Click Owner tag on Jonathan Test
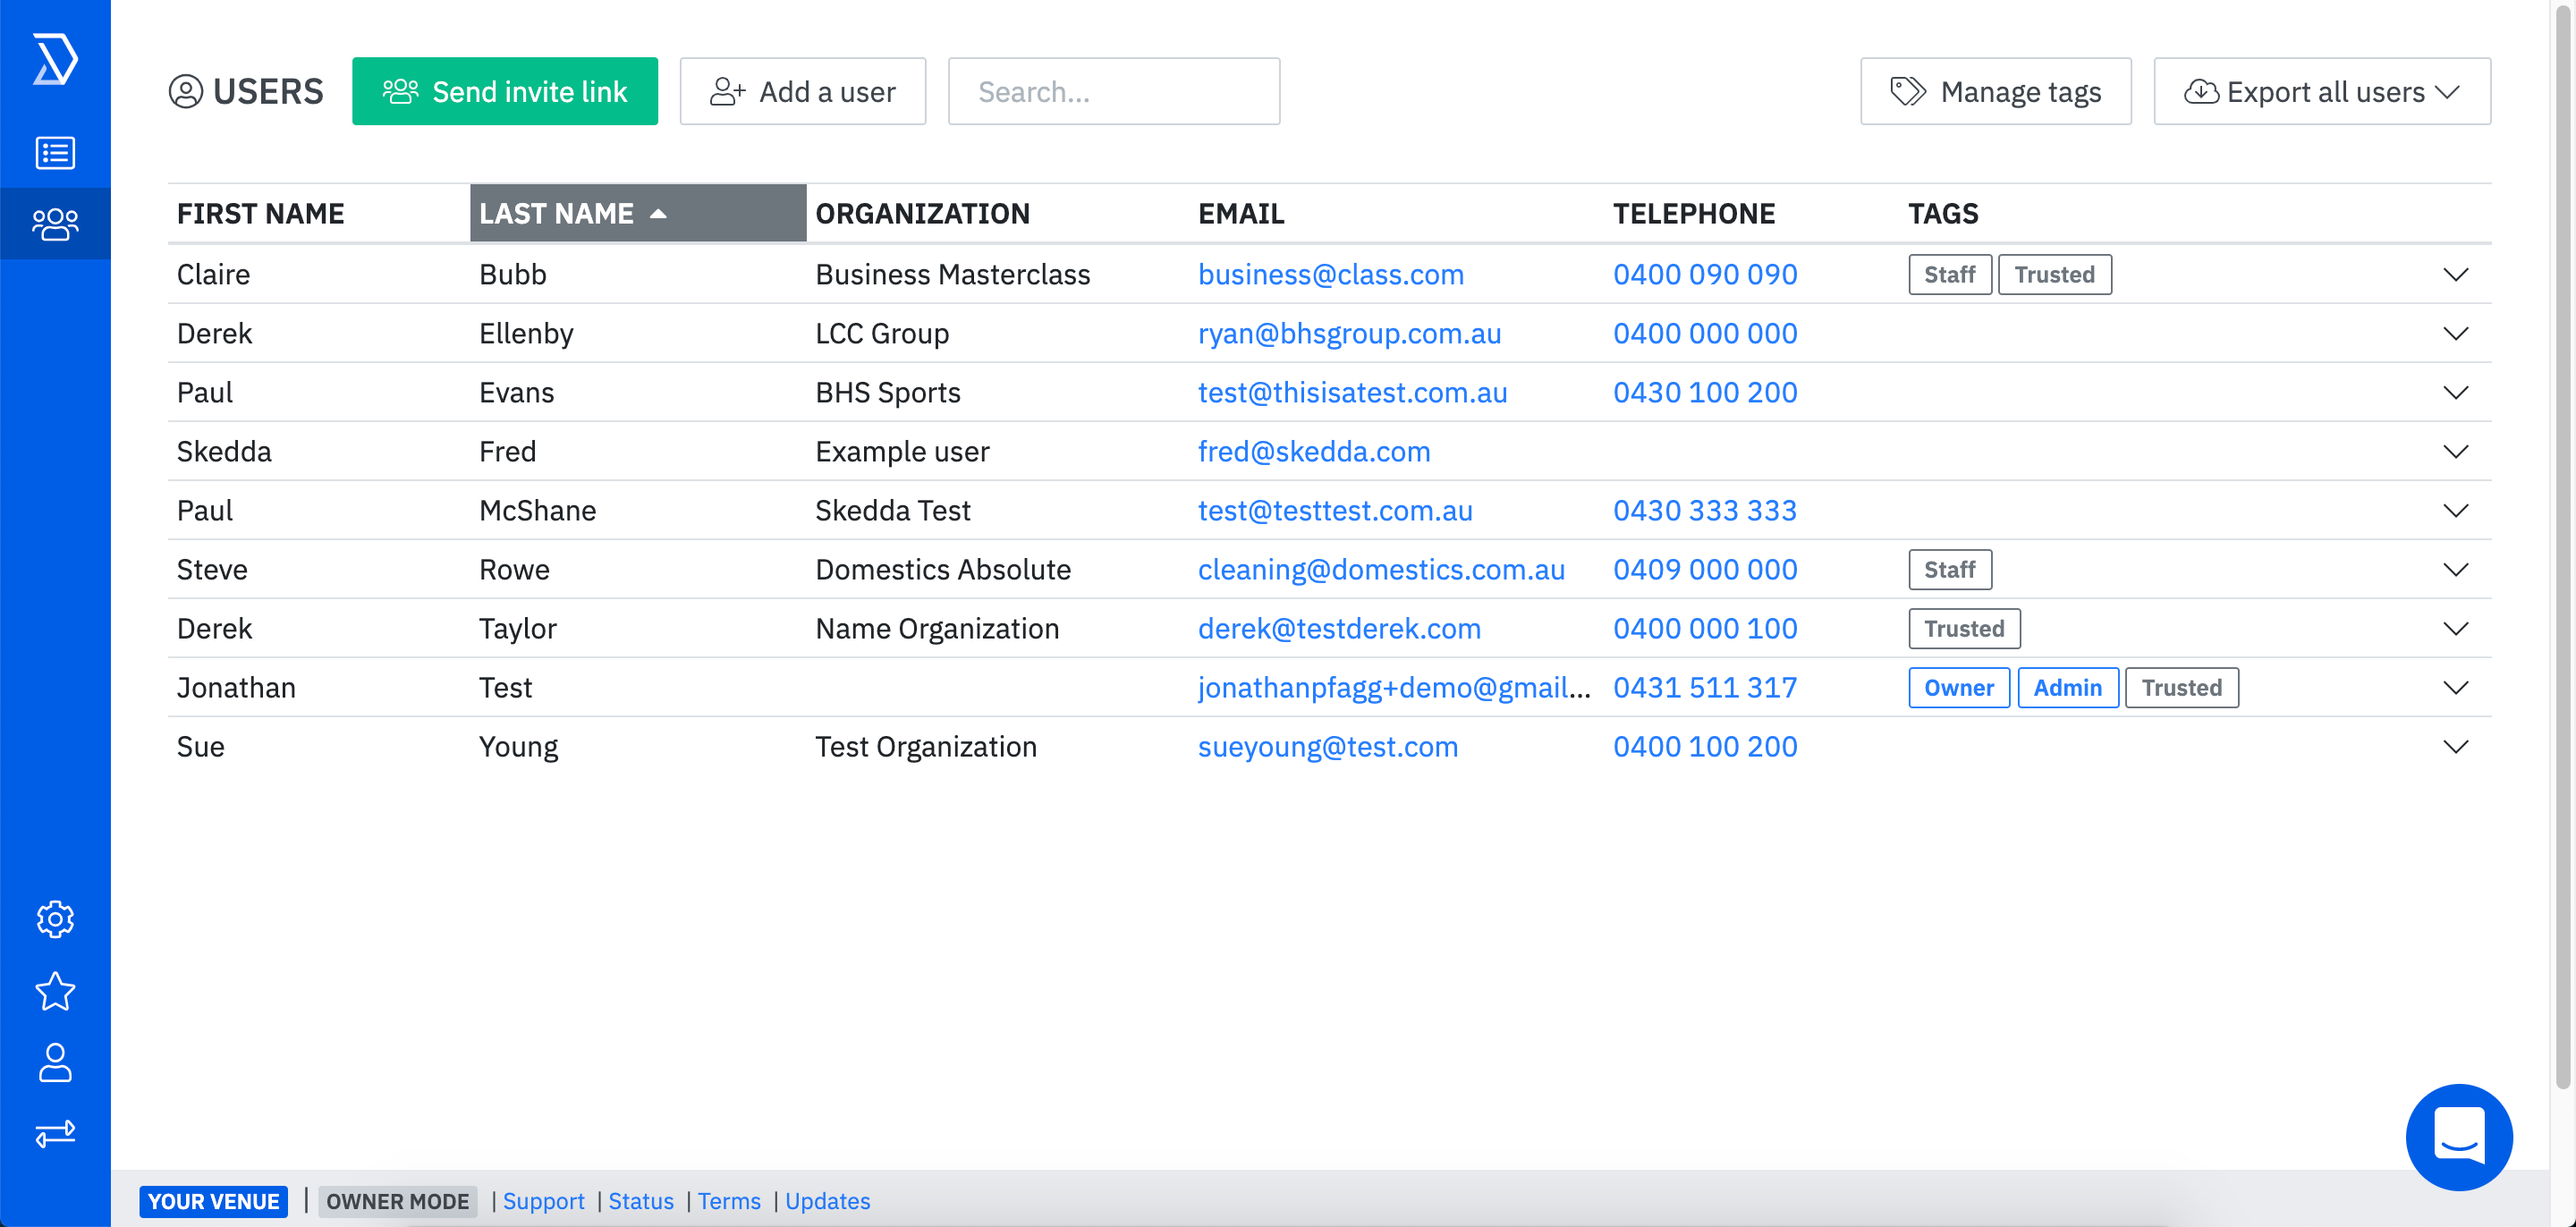The width and height of the screenshot is (2576, 1227). tap(1958, 687)
